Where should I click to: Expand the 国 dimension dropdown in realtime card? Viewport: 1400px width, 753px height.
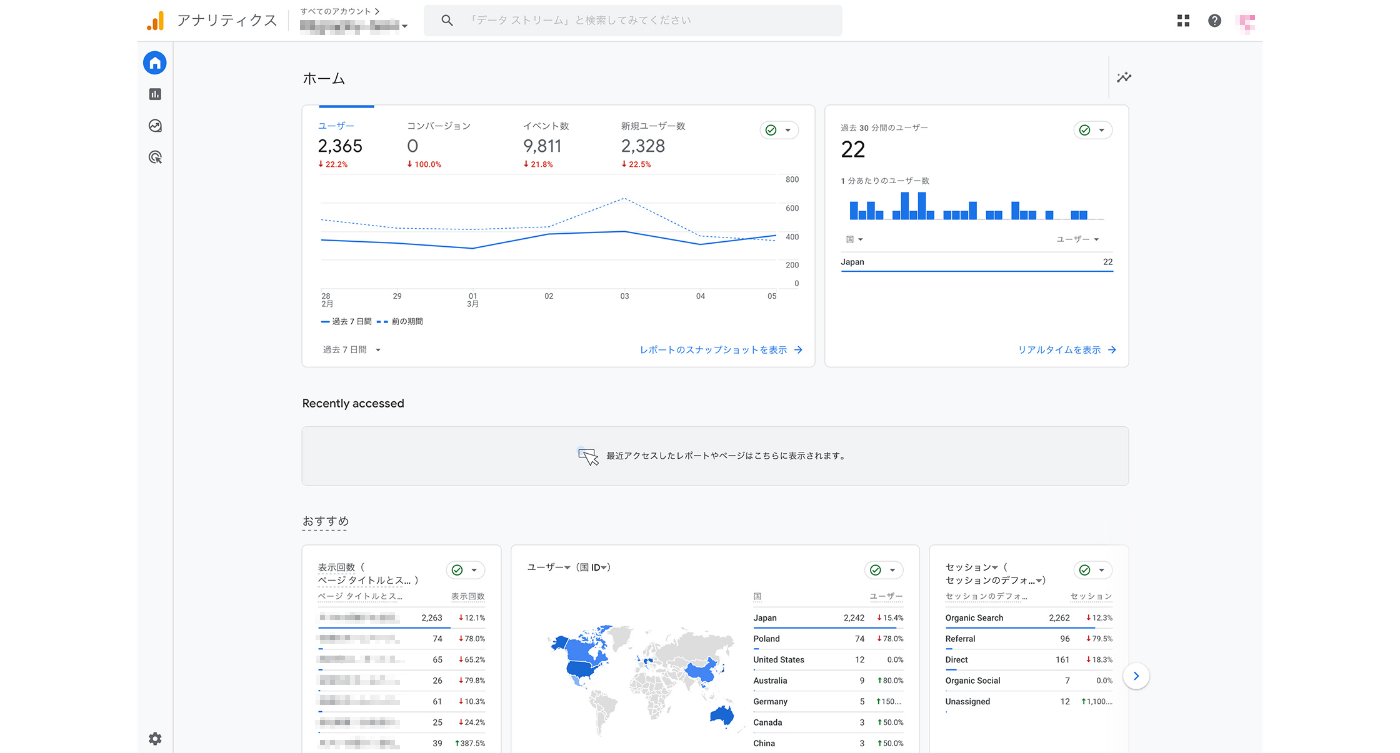coord(854,240)
